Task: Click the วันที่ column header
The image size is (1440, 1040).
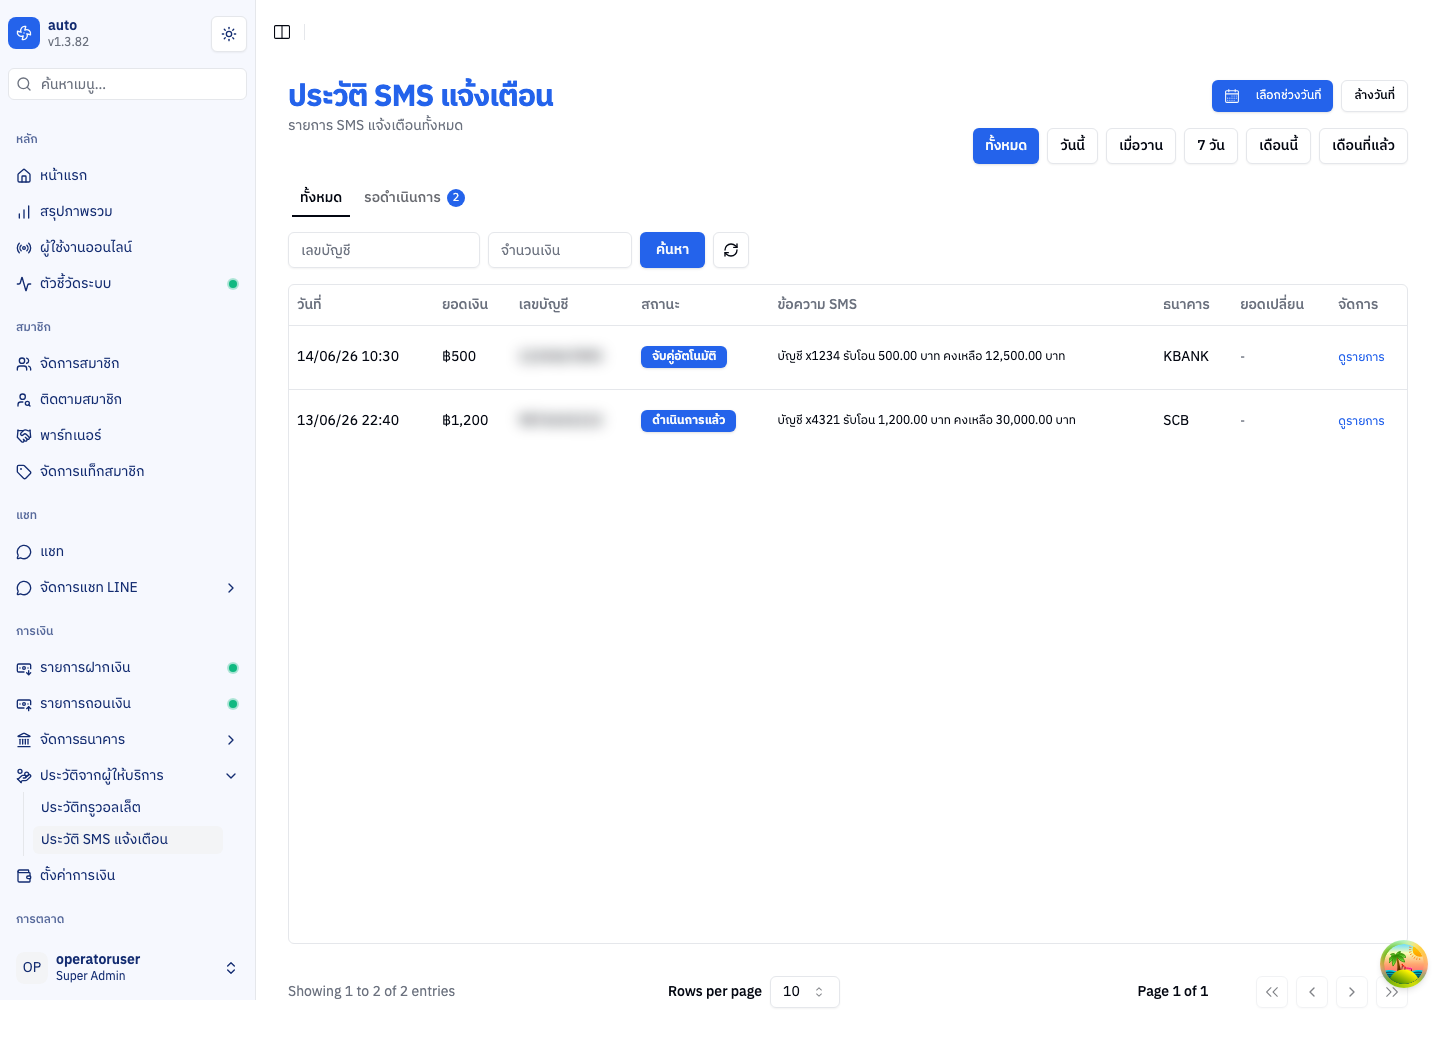Action: click(309, 305)
